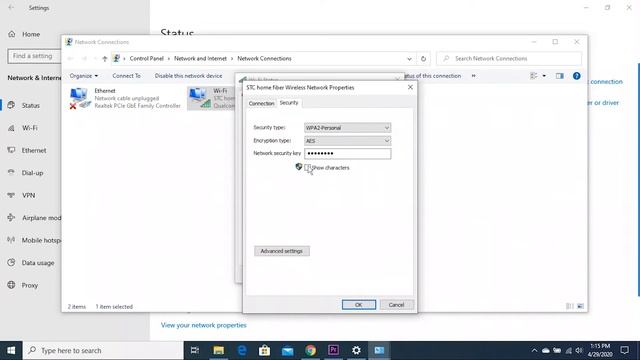Open Data usage in Settings sidebar
This screenshot has width=640, height=360.
click(38, 263)
